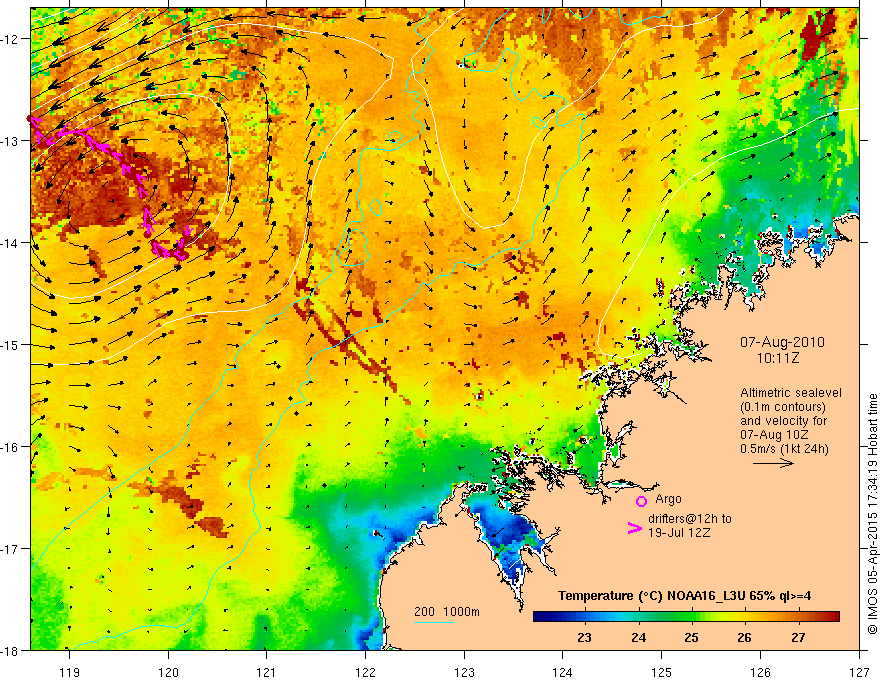
Task: Click longitude axis label 126
Action: [760, 672]
